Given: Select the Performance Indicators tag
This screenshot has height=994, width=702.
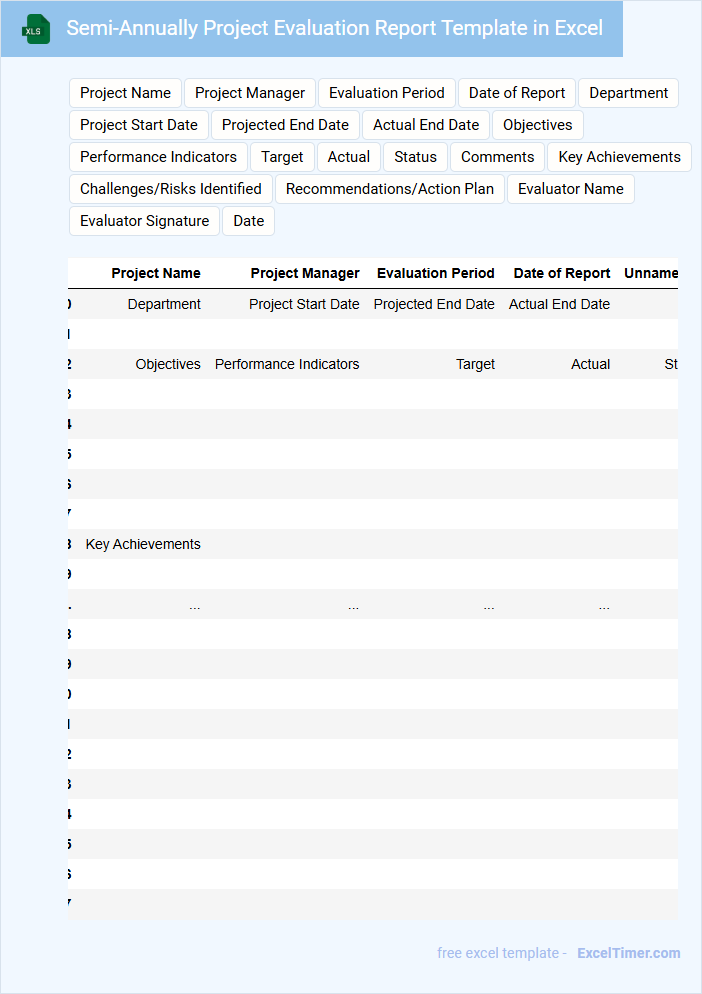Looking at the screenshot, I should pos(159,157).
